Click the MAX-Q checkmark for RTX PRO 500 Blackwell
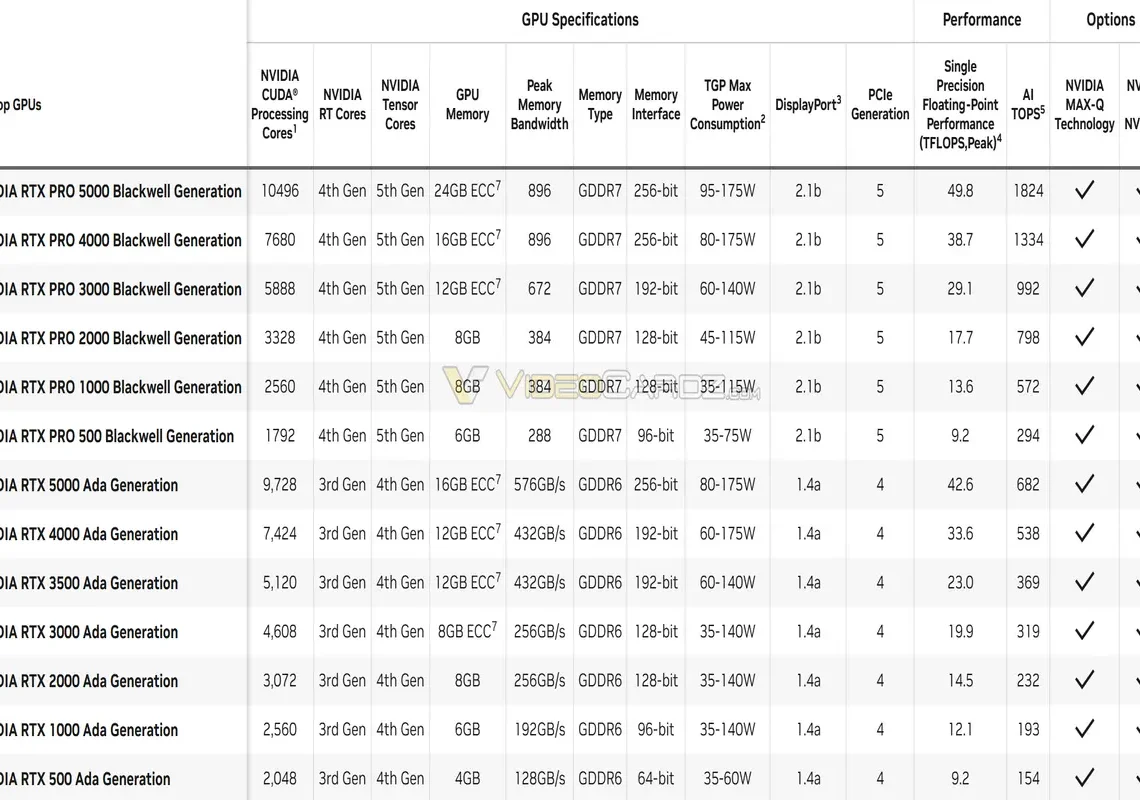 pyautogui.click(x=1084, y=436)
